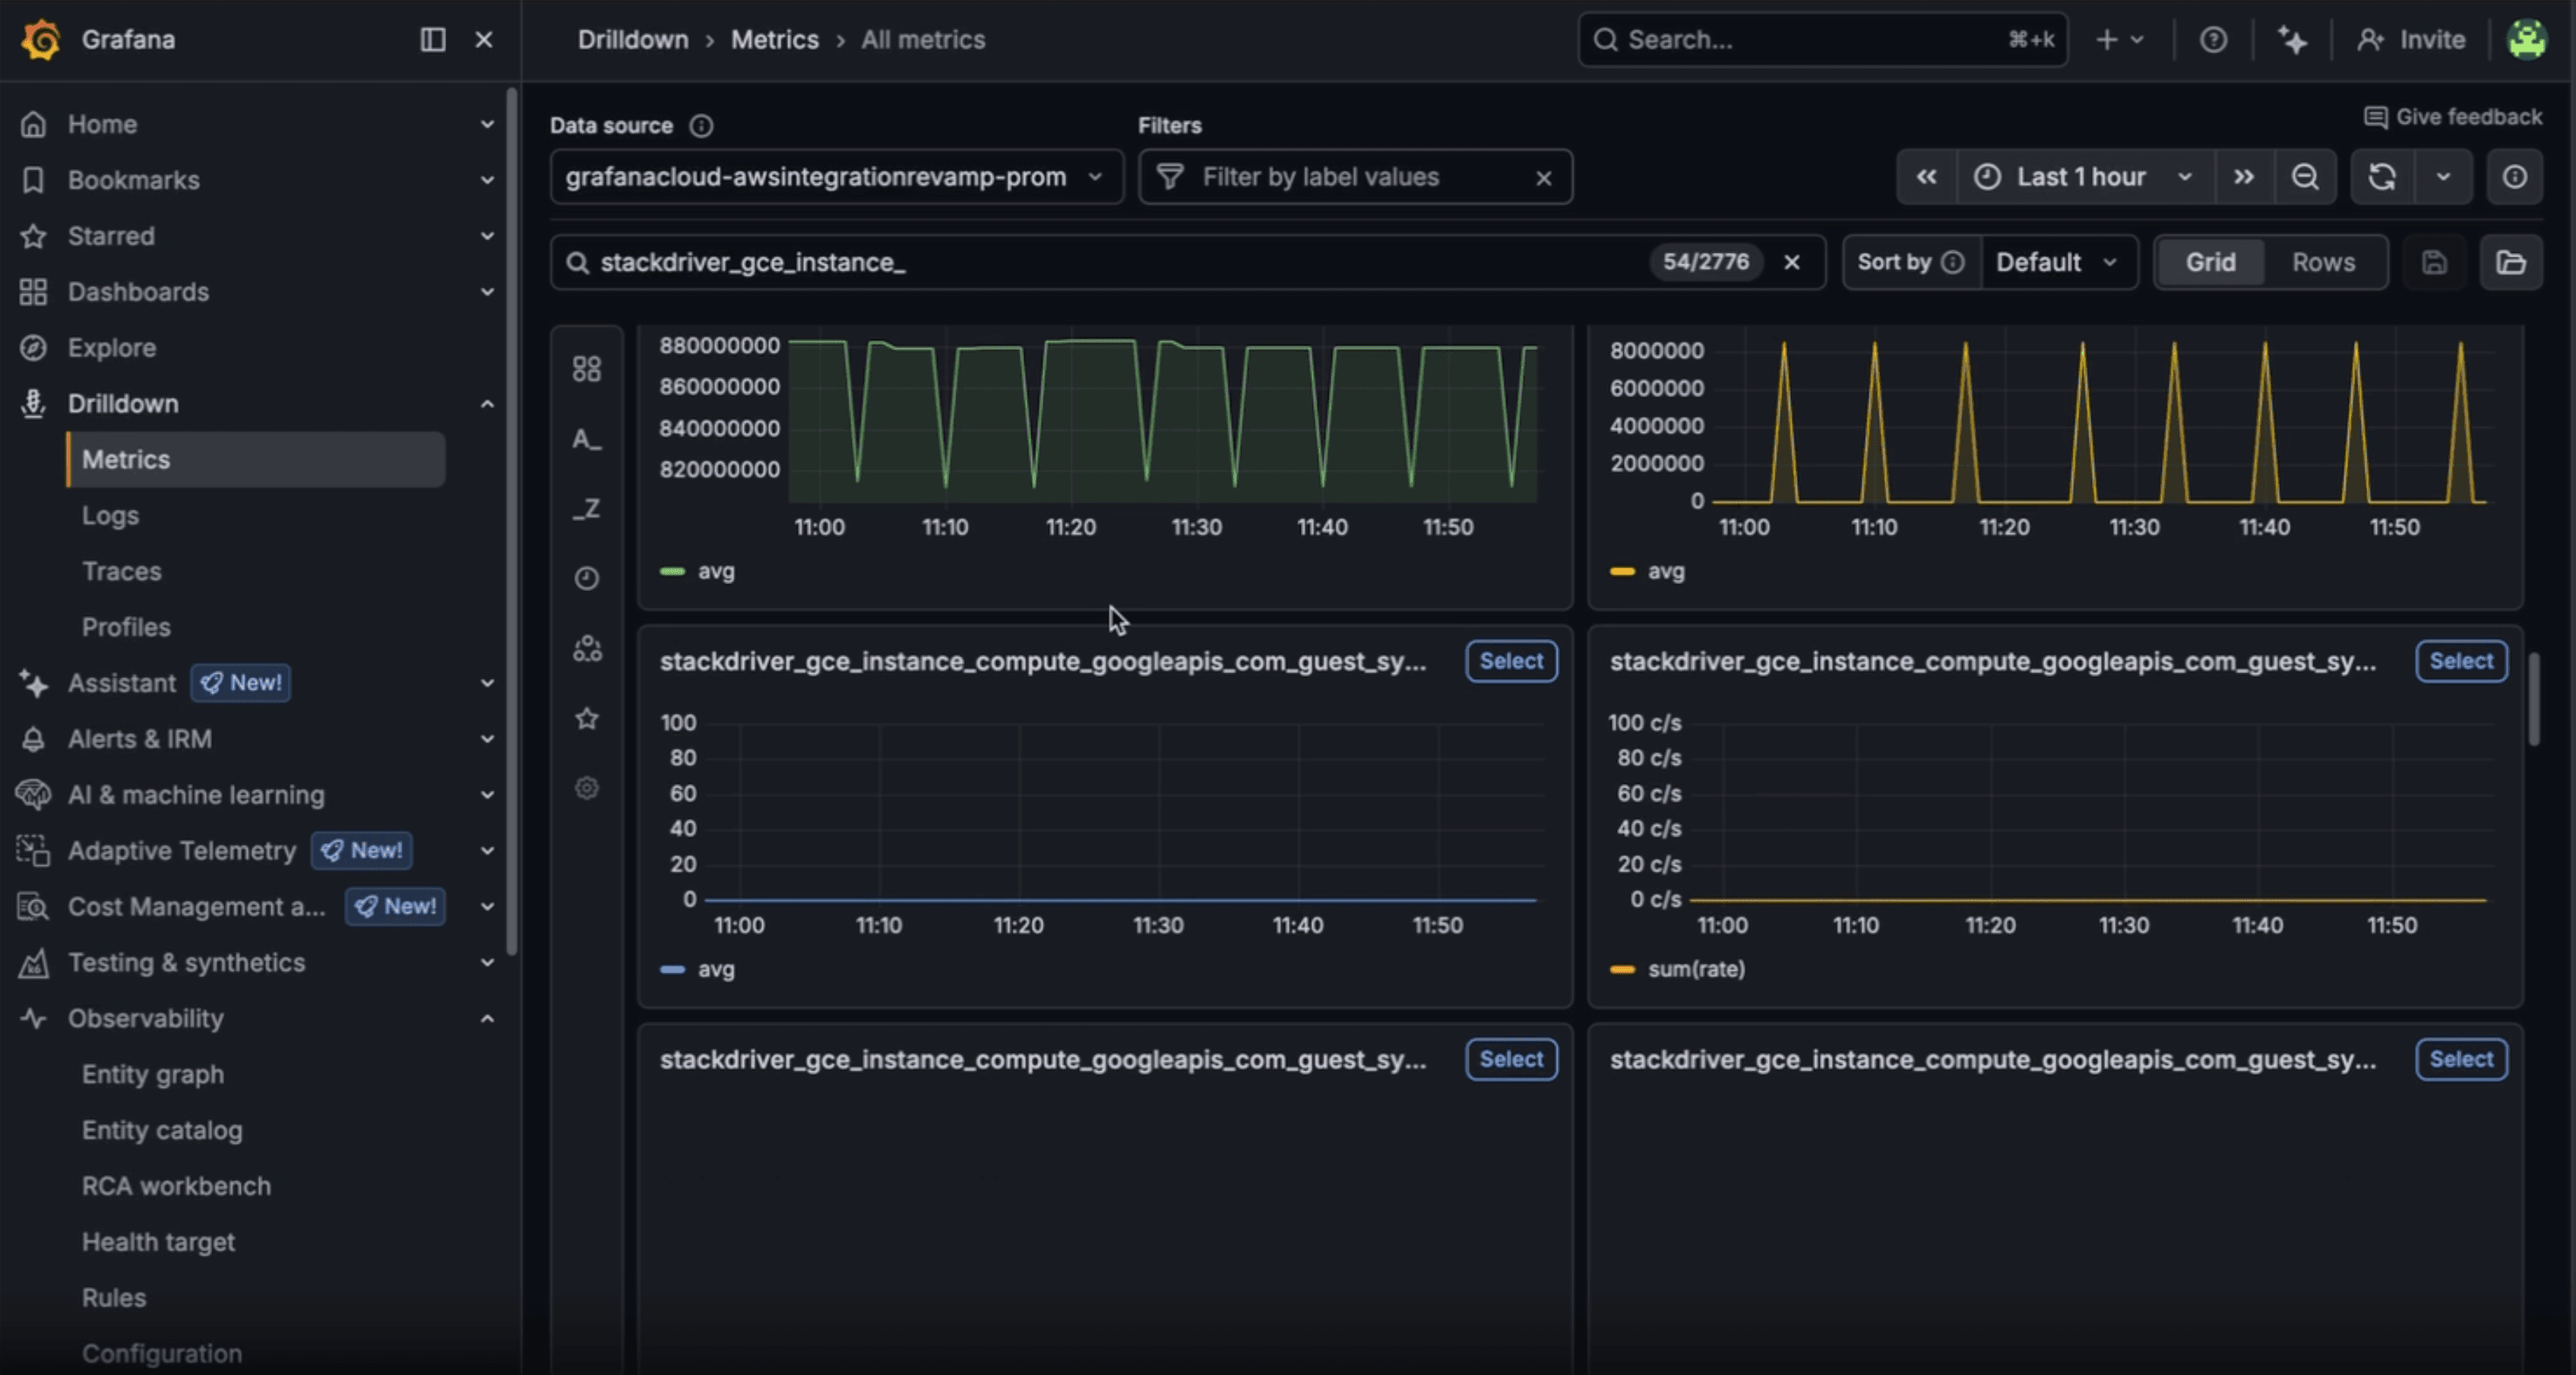
Task: Open the help question-mark icon
Action: pos(2214,40)
